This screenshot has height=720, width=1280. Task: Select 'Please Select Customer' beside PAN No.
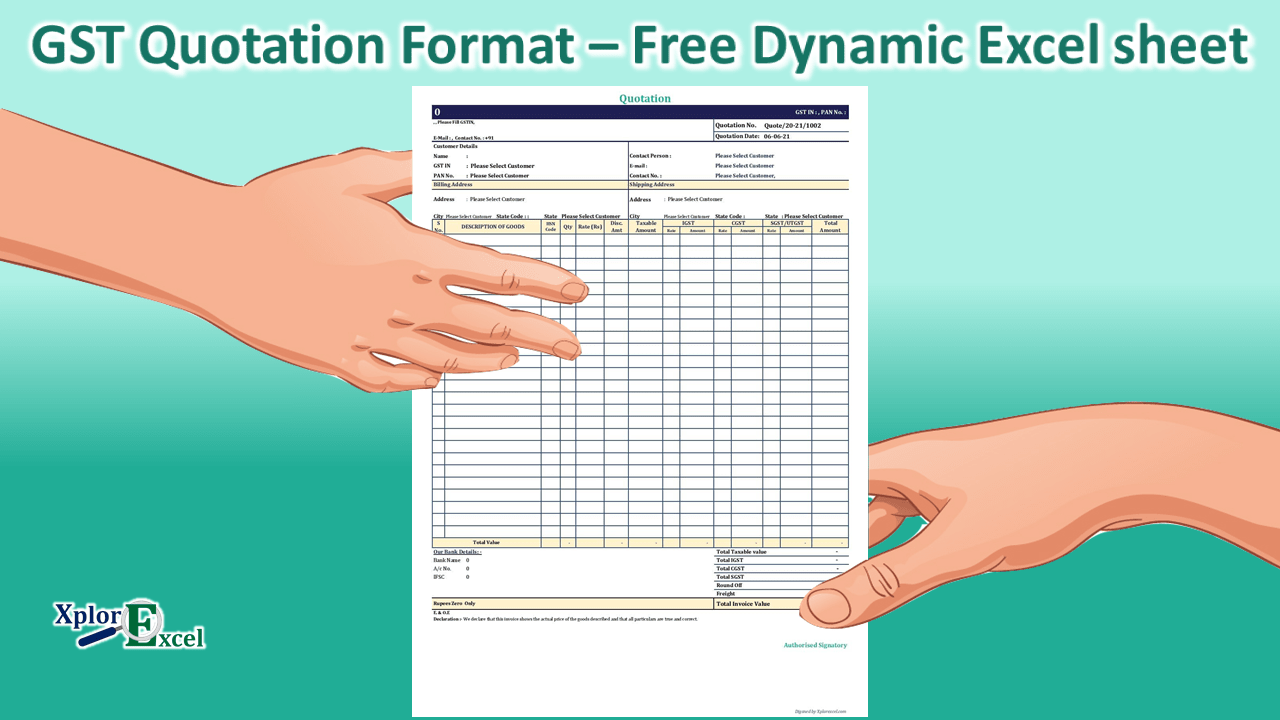click(499, 176)
